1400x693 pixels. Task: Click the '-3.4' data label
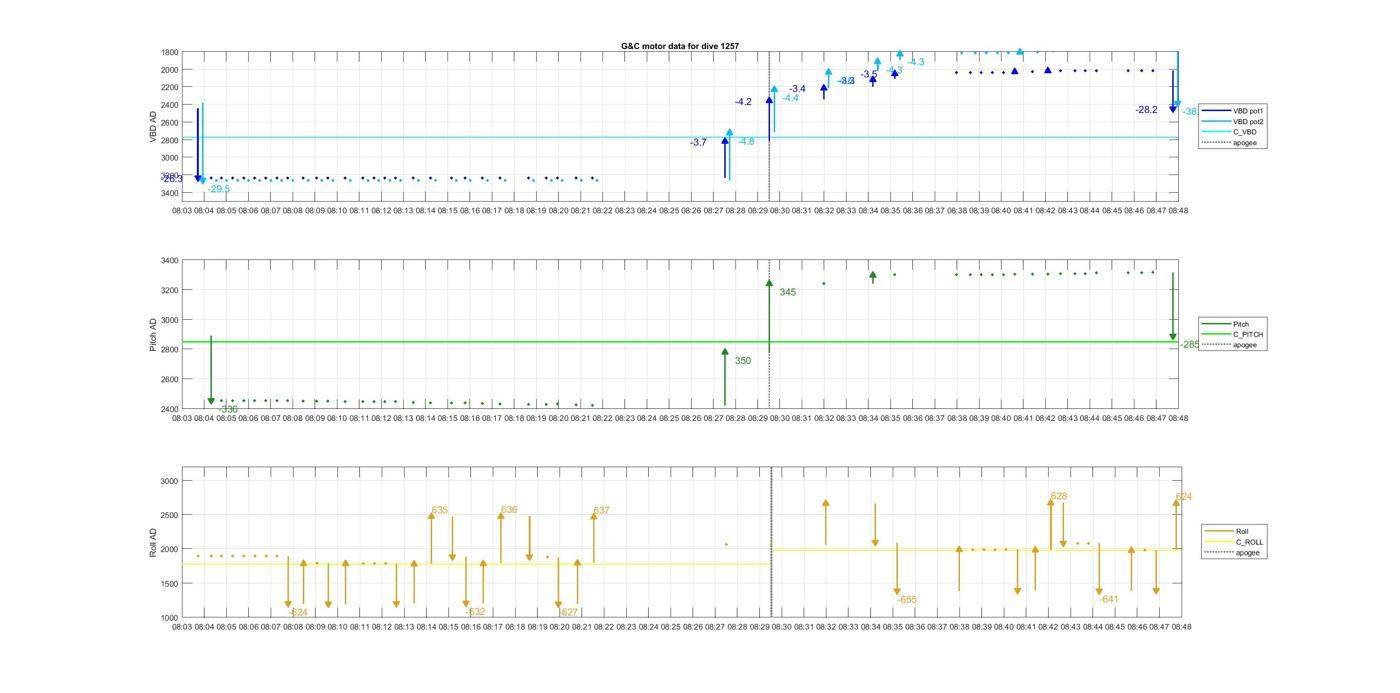pyautogui.click(x=797, y=89)
